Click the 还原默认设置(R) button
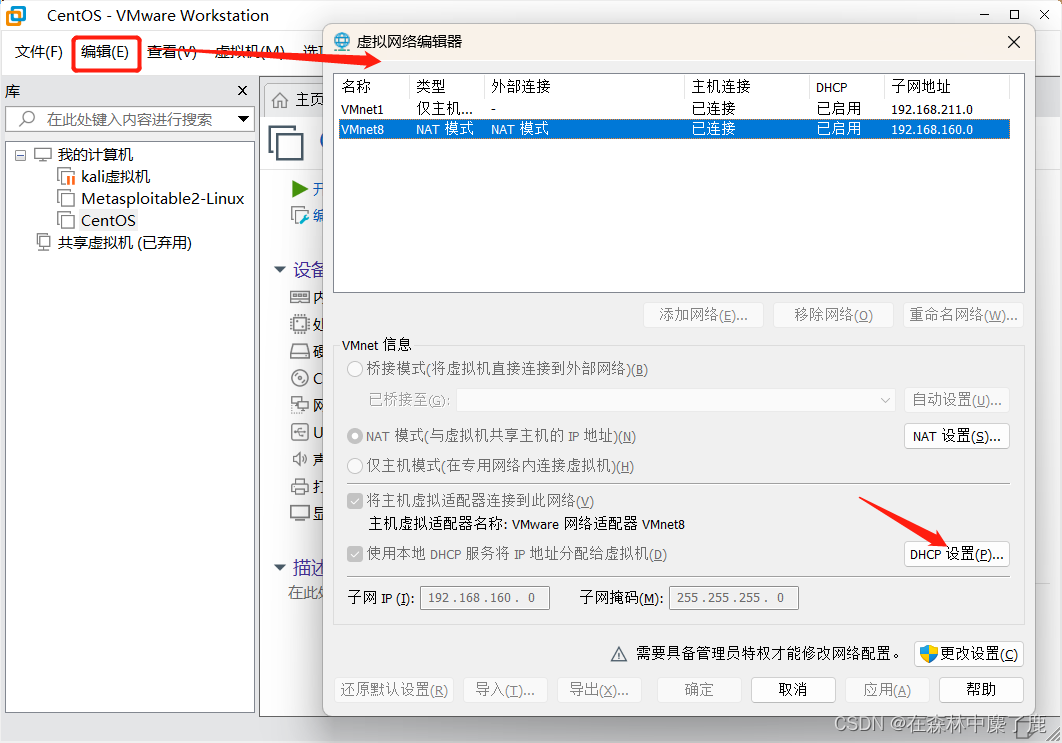This screenshot has height=743, width=1062. coord(394,689)
